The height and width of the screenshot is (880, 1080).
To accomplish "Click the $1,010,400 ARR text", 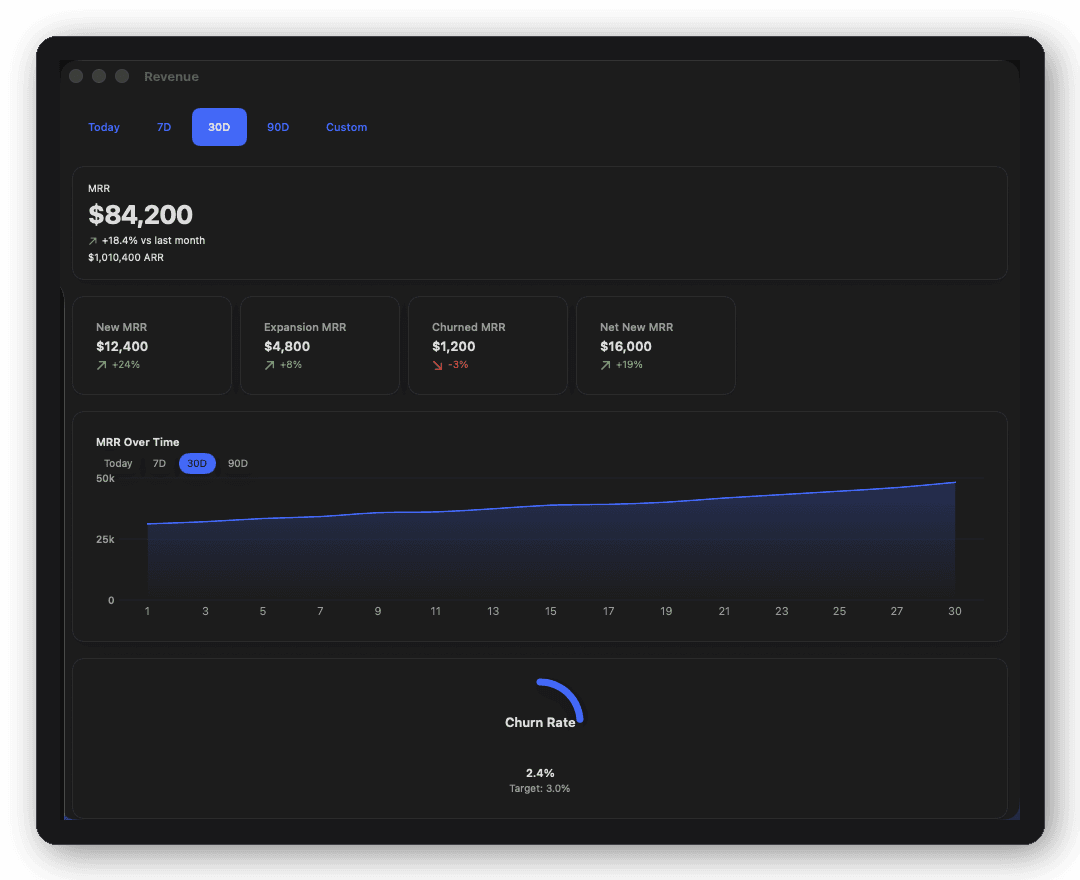I will tap(126, 258).
